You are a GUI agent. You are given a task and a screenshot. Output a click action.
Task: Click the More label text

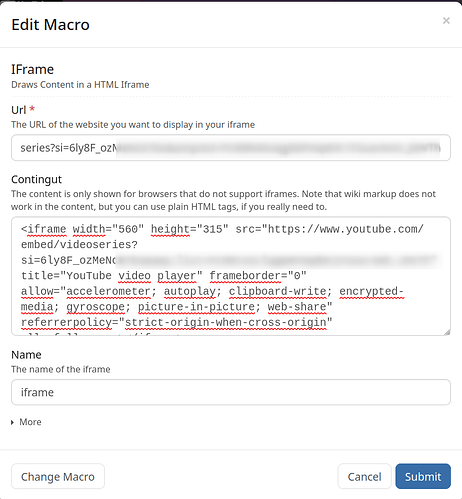[x=30, y=422]
